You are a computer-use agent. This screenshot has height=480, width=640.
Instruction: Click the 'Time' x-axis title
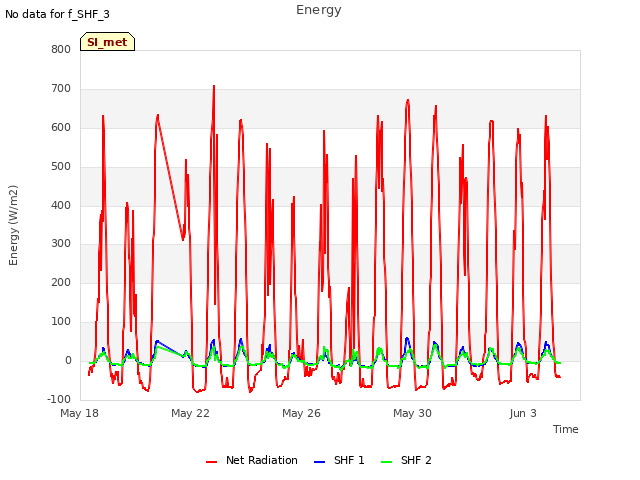tap(566, 429)
